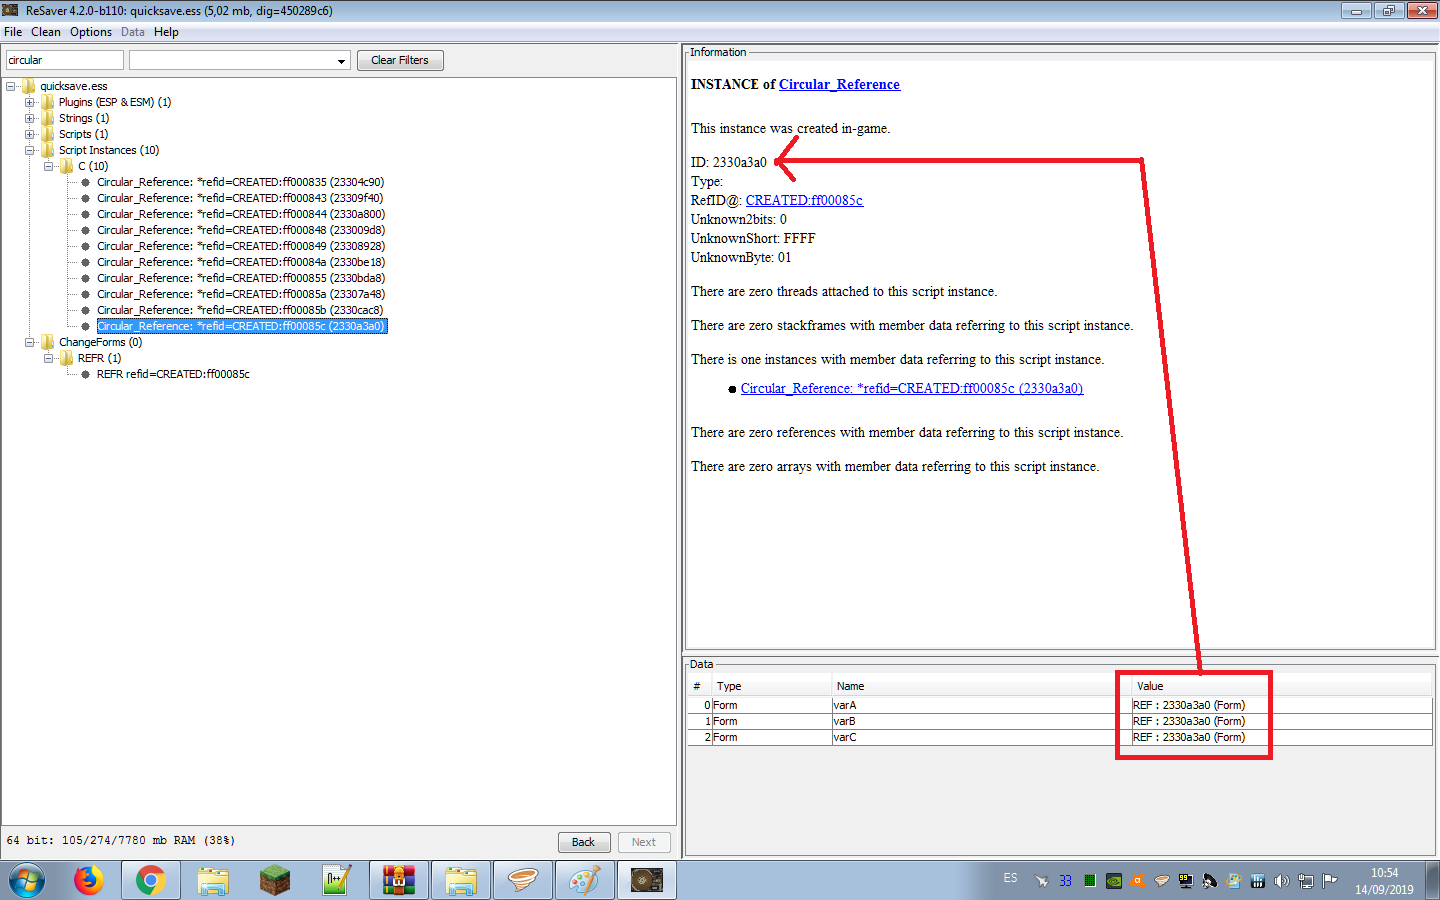1440x900 pixels.
Task: Sort data table by Type column
Action: point(772,686)
